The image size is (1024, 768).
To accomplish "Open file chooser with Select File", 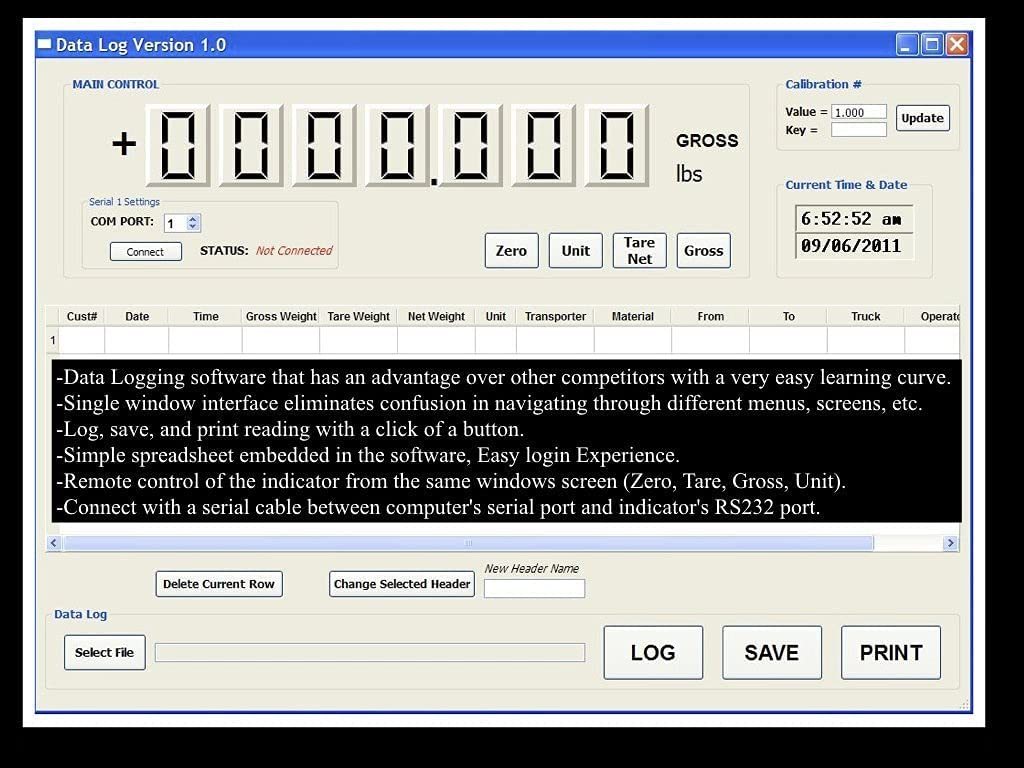I will [105, 653].
